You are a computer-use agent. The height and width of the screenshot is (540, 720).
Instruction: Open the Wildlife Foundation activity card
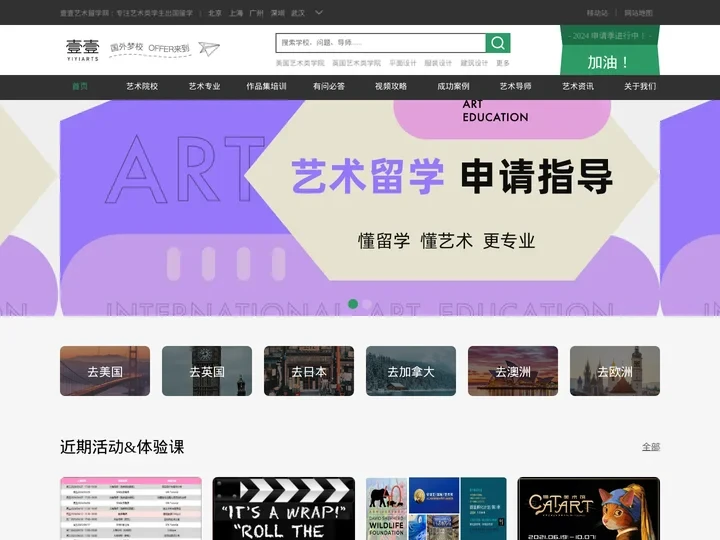[436, 508]
